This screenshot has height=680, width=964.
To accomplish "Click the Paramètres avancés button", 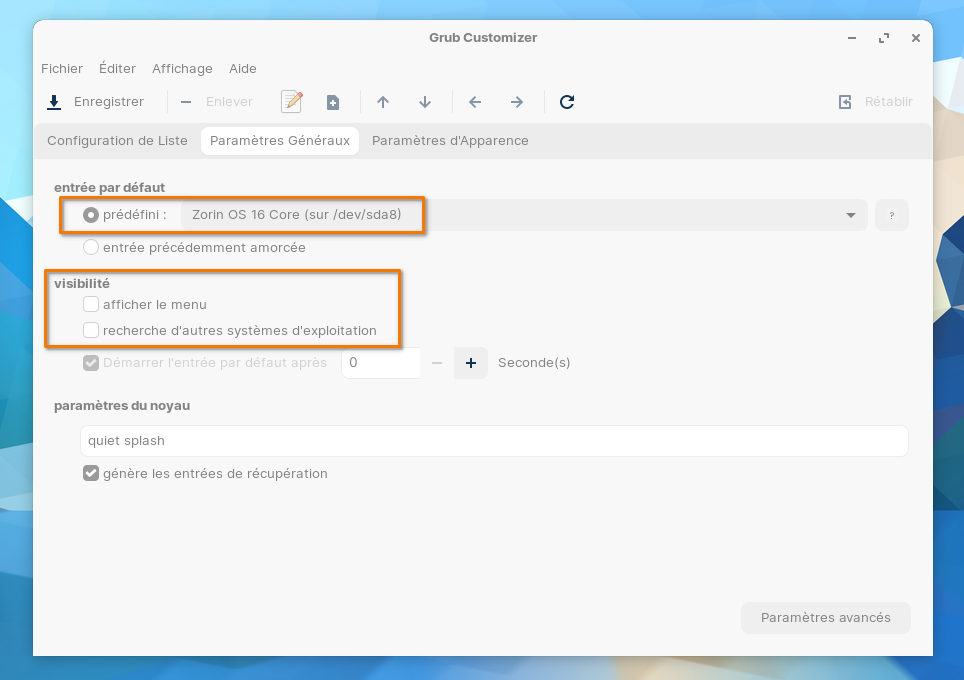I will tap(825, 618).
